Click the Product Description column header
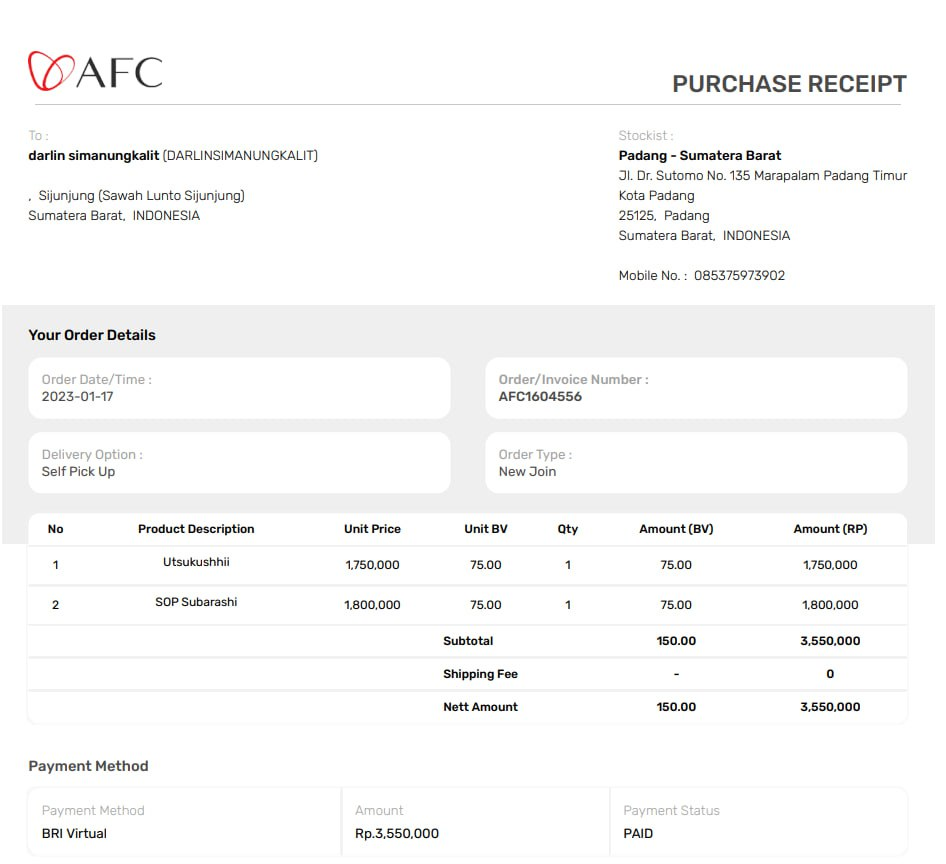This screenshot has width=946, height=864. tap(196, 529)
